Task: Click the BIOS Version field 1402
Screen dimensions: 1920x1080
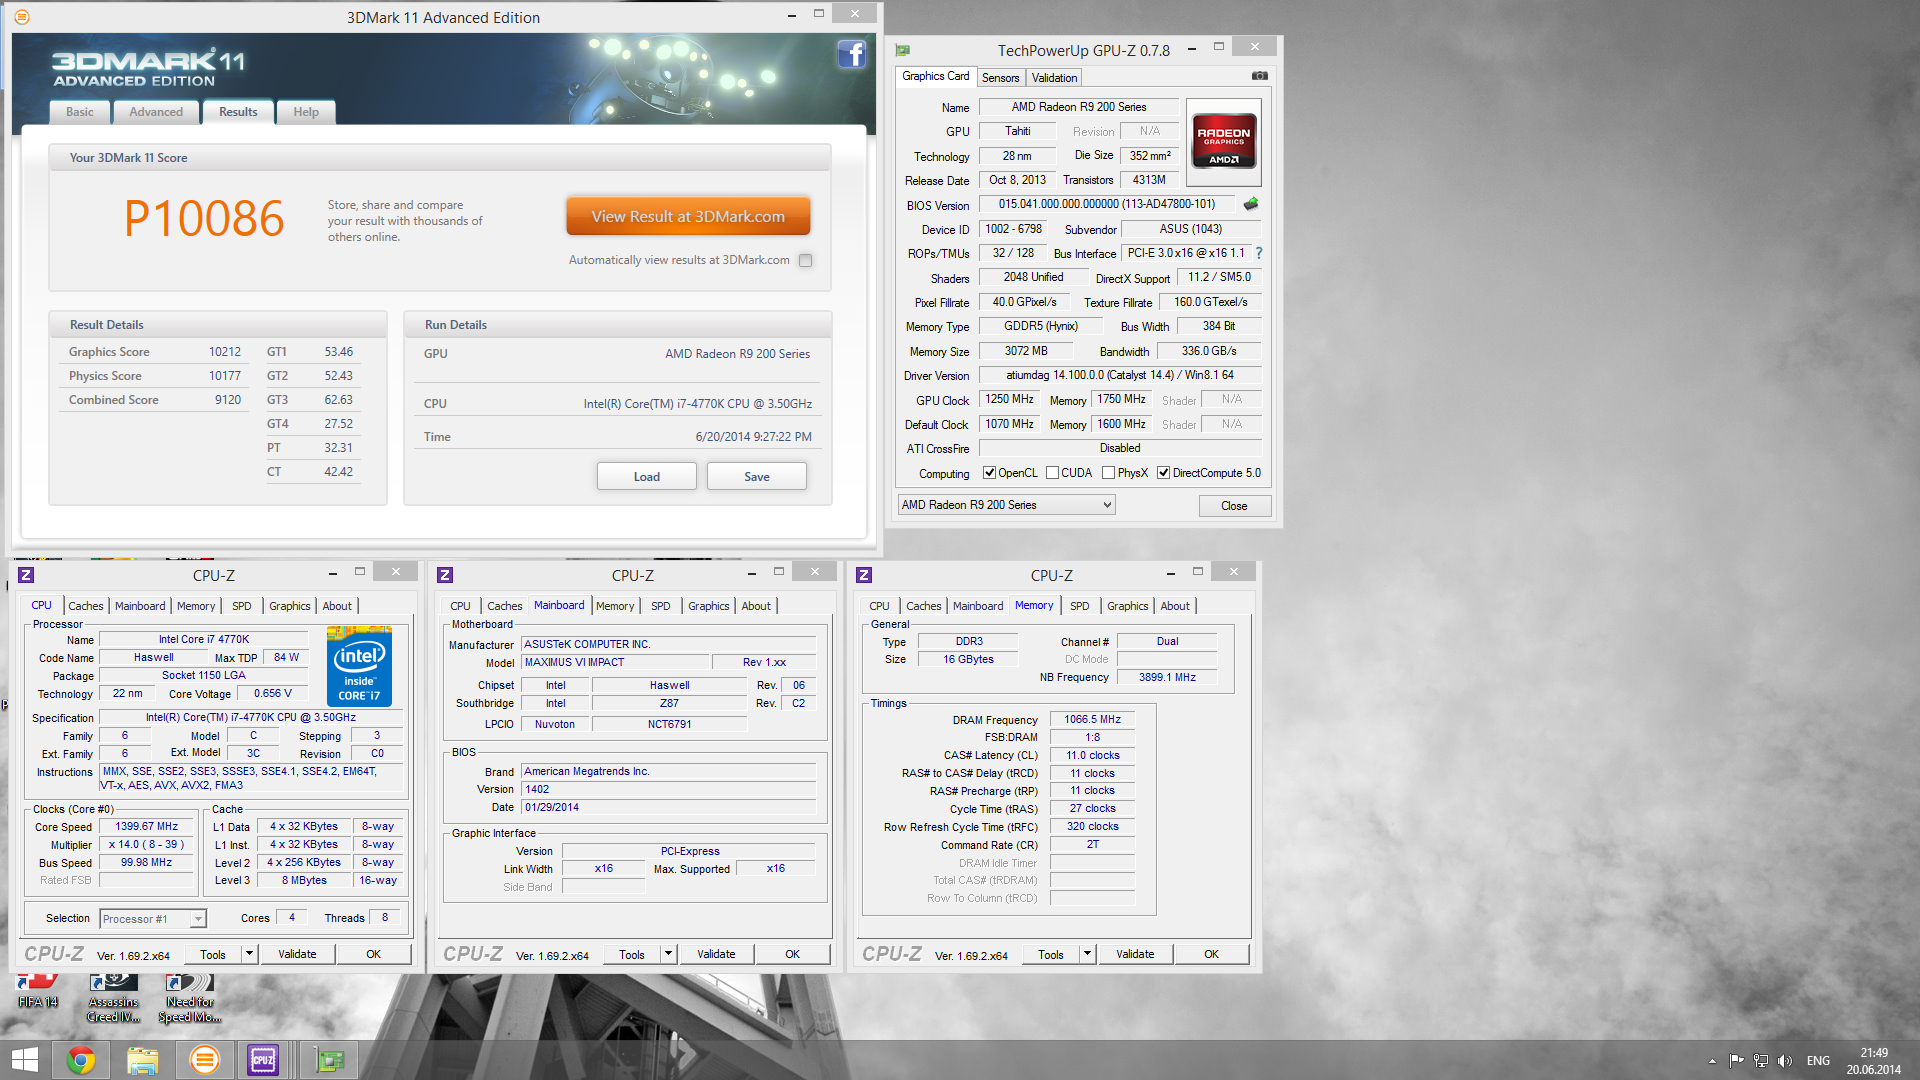Action: coord(668,789)
